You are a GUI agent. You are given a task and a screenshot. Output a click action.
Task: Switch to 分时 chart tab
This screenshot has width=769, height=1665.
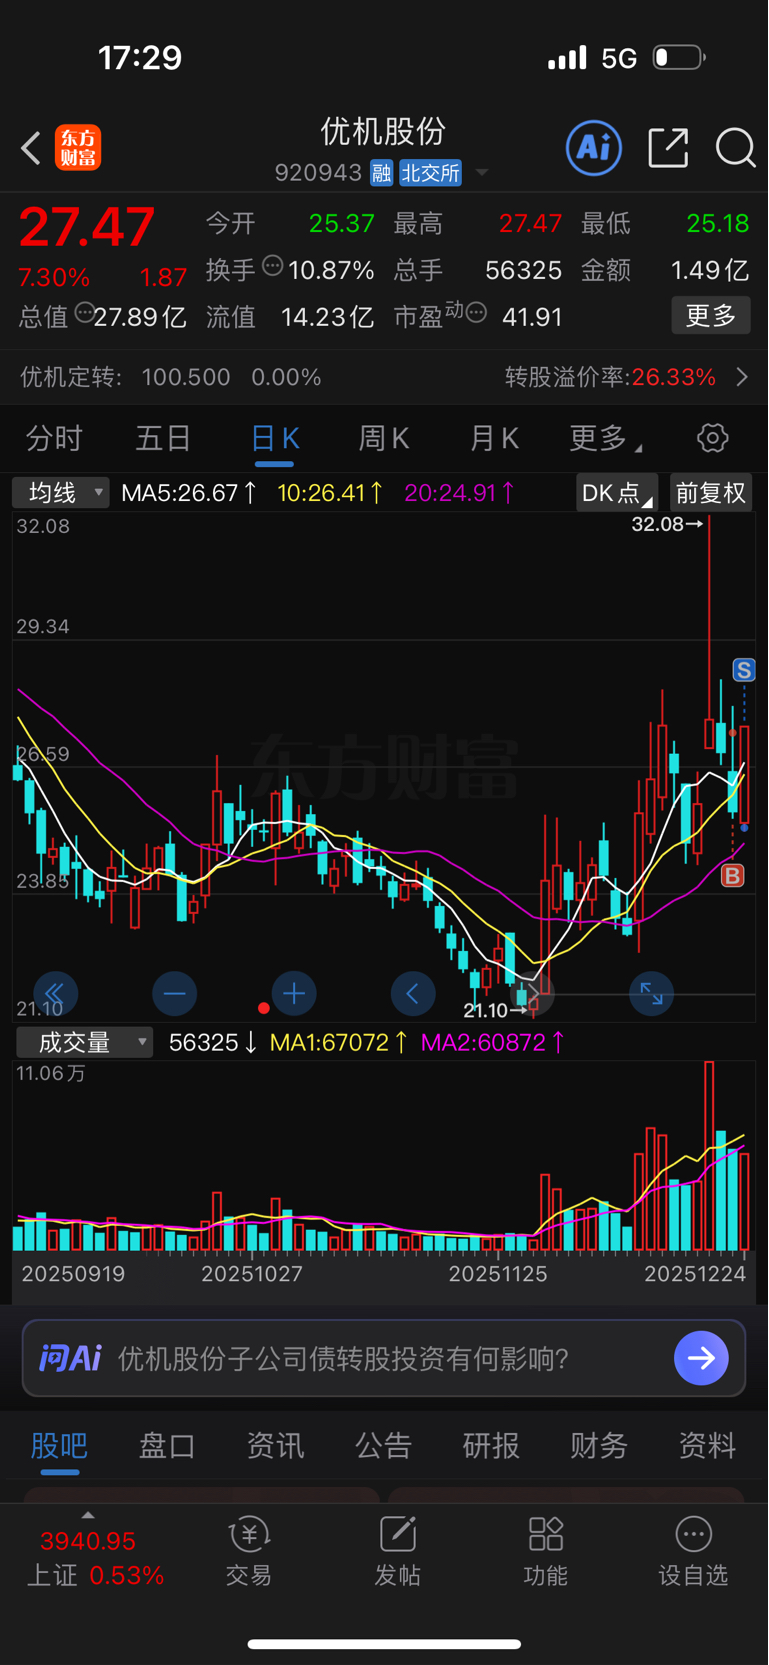[54, 438]
